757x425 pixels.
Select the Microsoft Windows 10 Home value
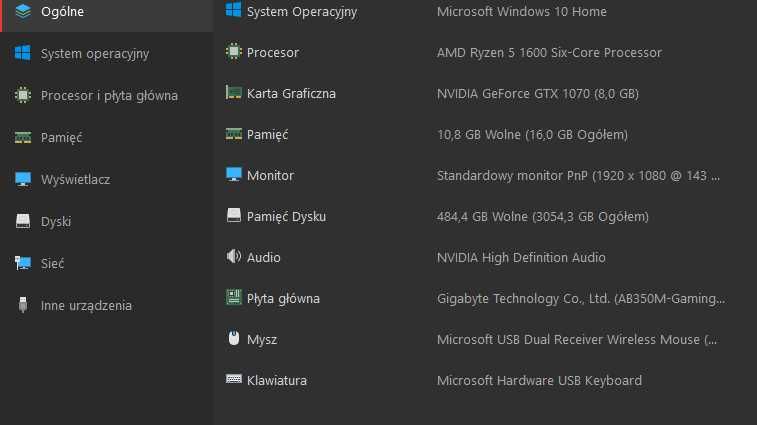pos(522,12)
